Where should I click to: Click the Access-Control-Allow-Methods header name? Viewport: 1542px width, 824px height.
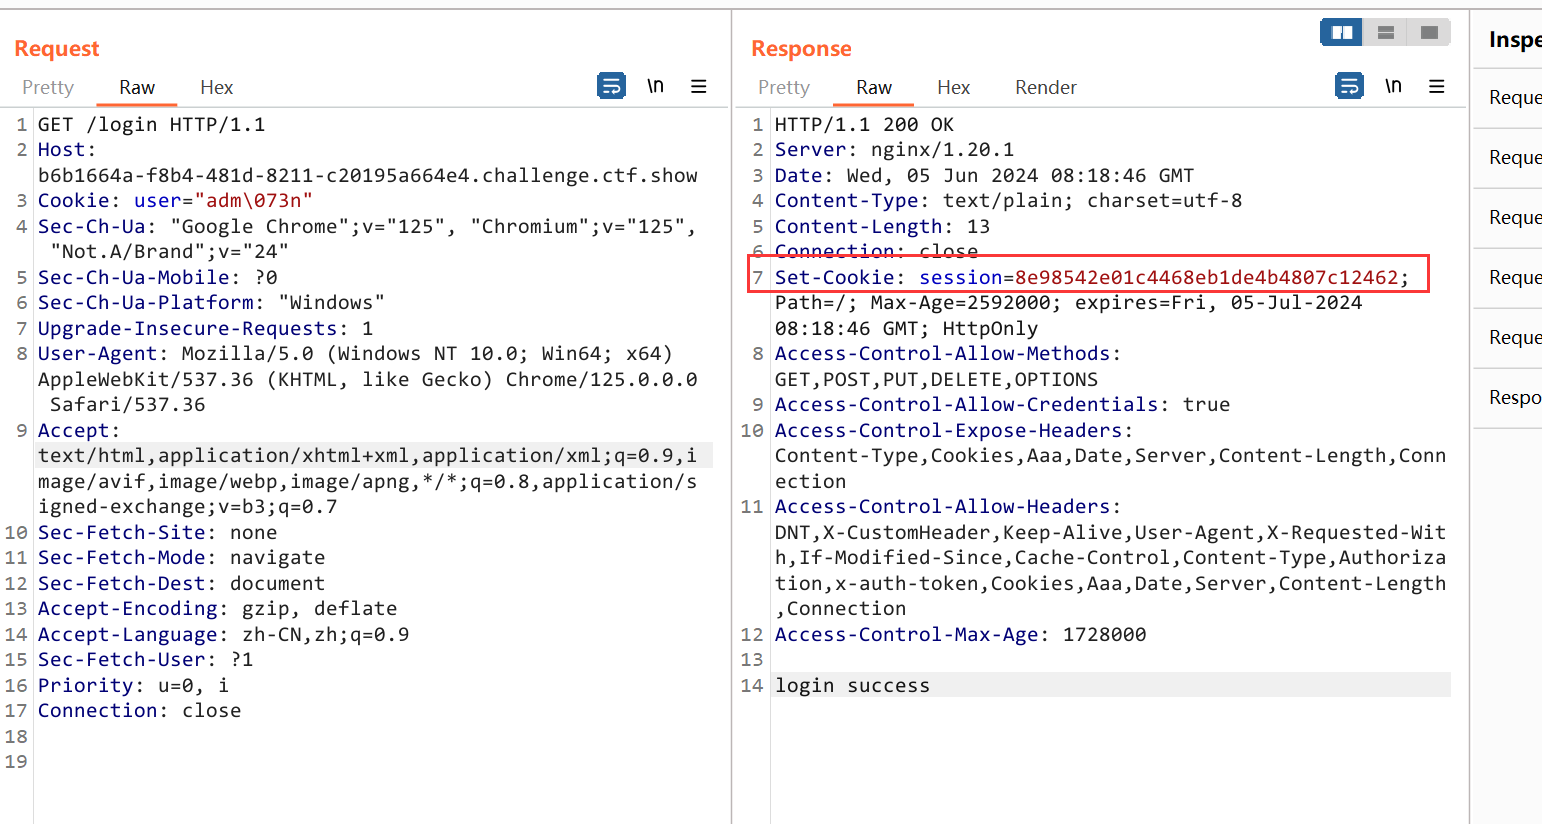pyautogui.click(x=943, y=354)
